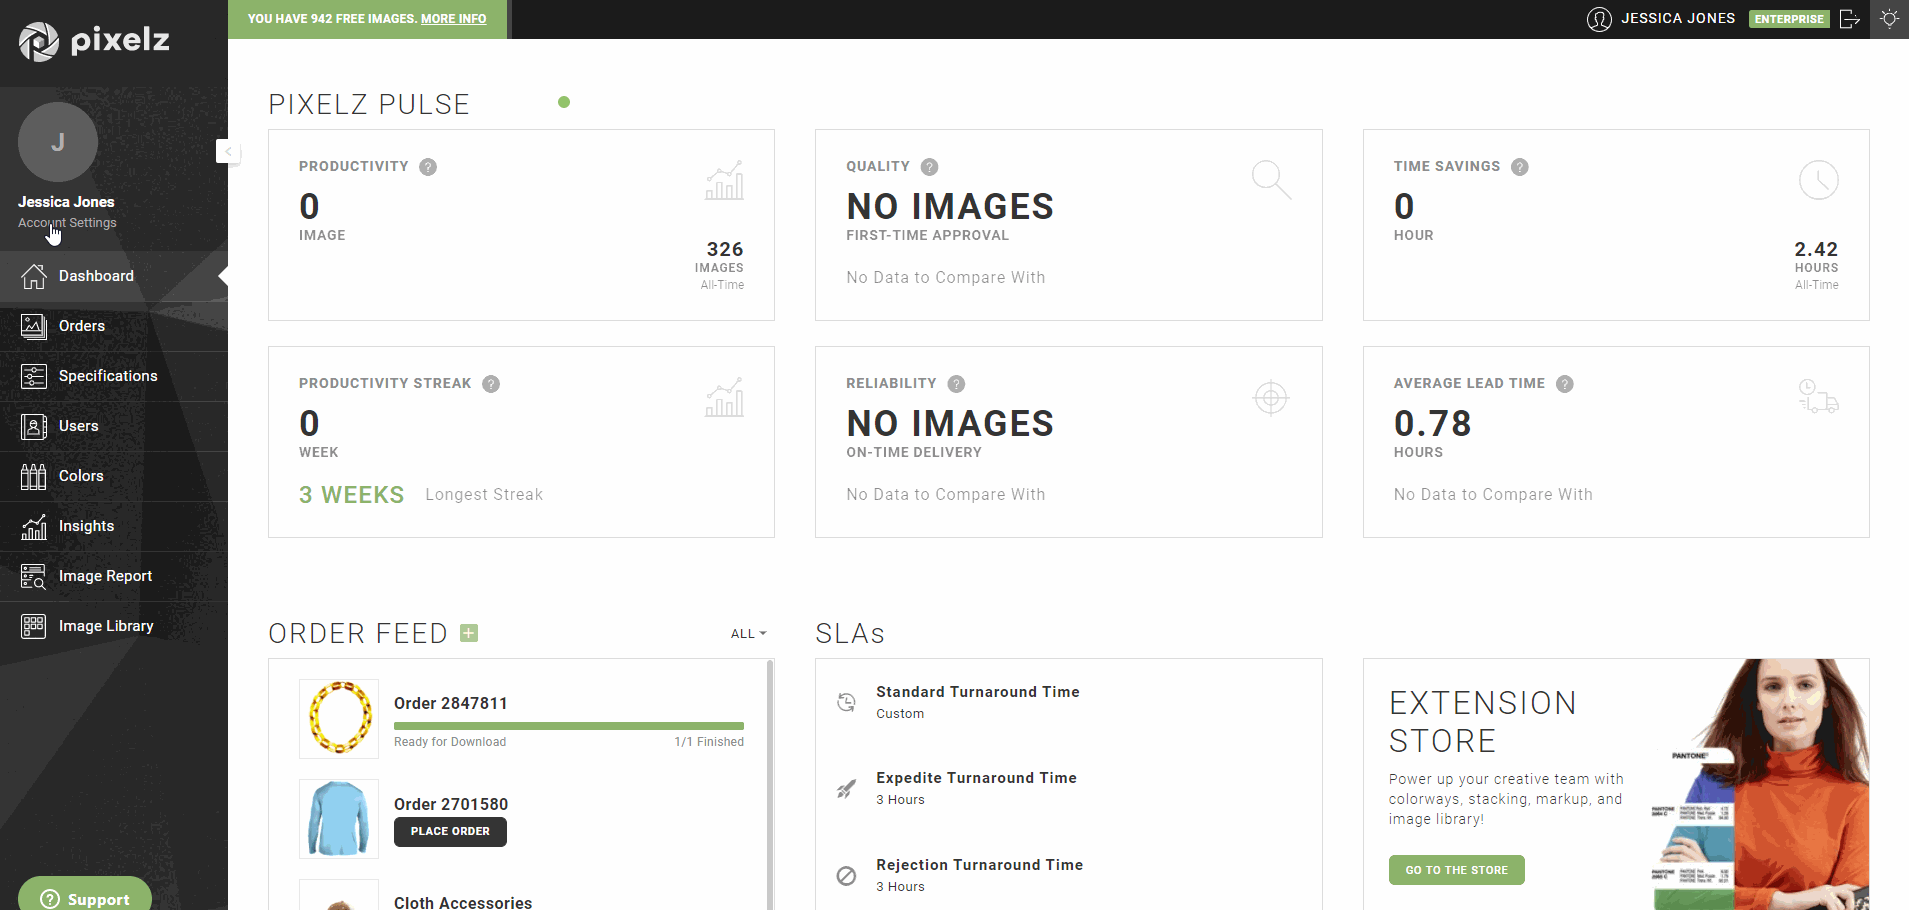Click the Expedite rocket icon
The height and width of the screenshot is (910, 1909).
[846, 789]
